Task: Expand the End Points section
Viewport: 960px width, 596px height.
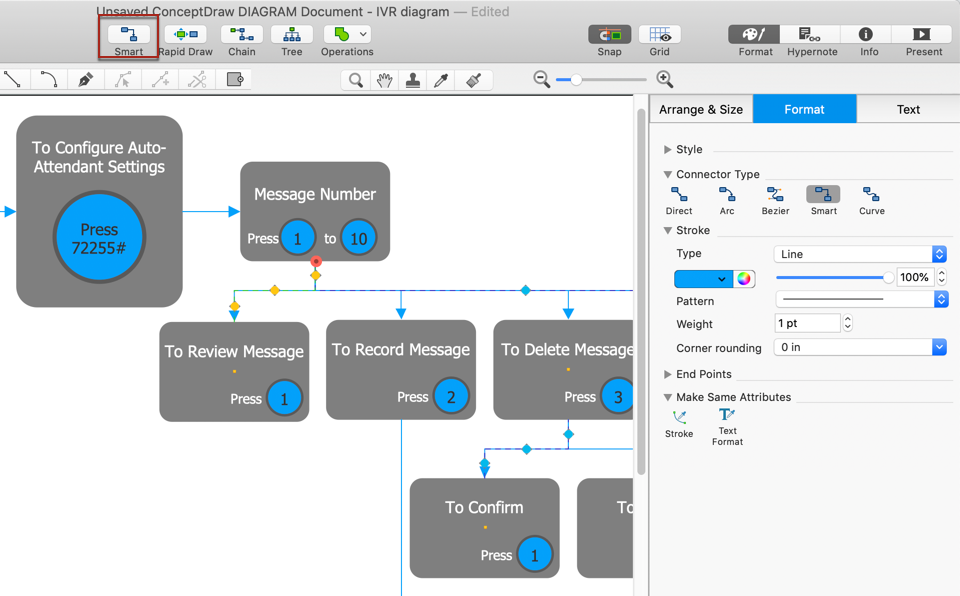Action: tap(668, 375)
